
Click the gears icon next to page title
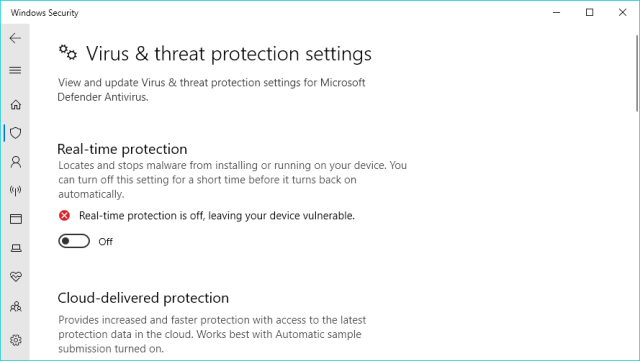(68, 53)
